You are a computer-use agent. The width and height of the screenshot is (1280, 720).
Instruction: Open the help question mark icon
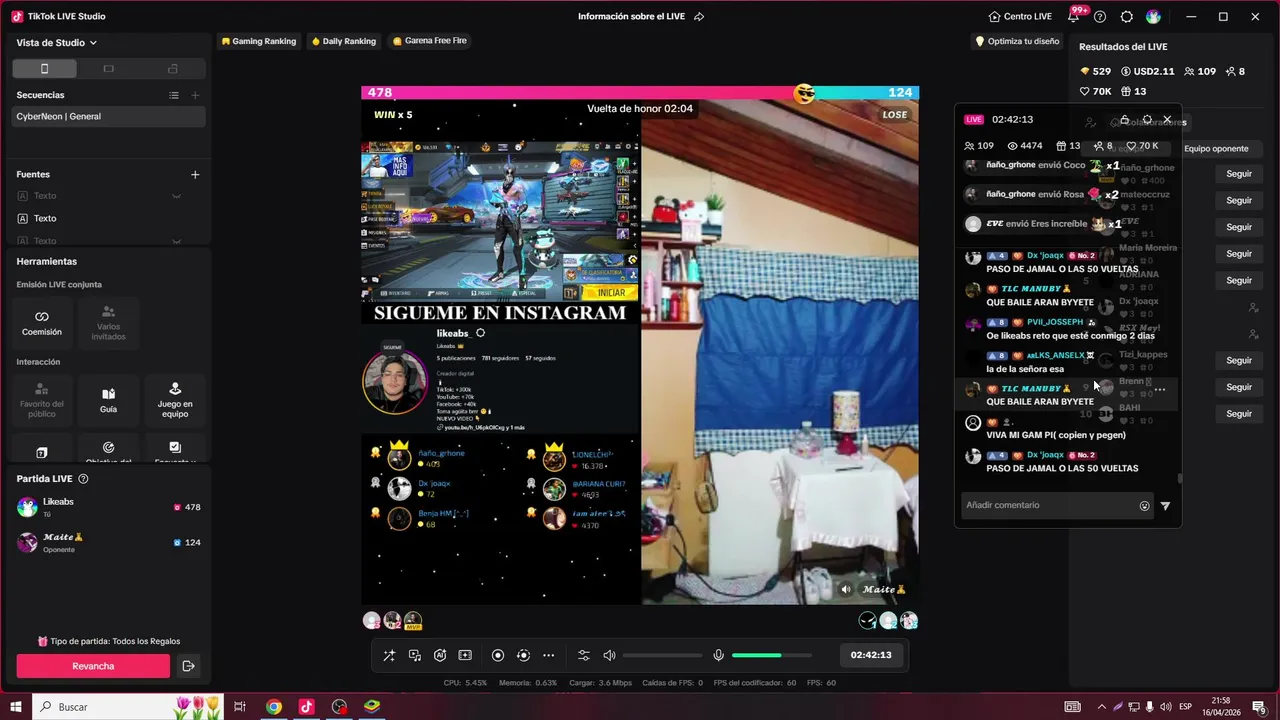[1100, 16]
